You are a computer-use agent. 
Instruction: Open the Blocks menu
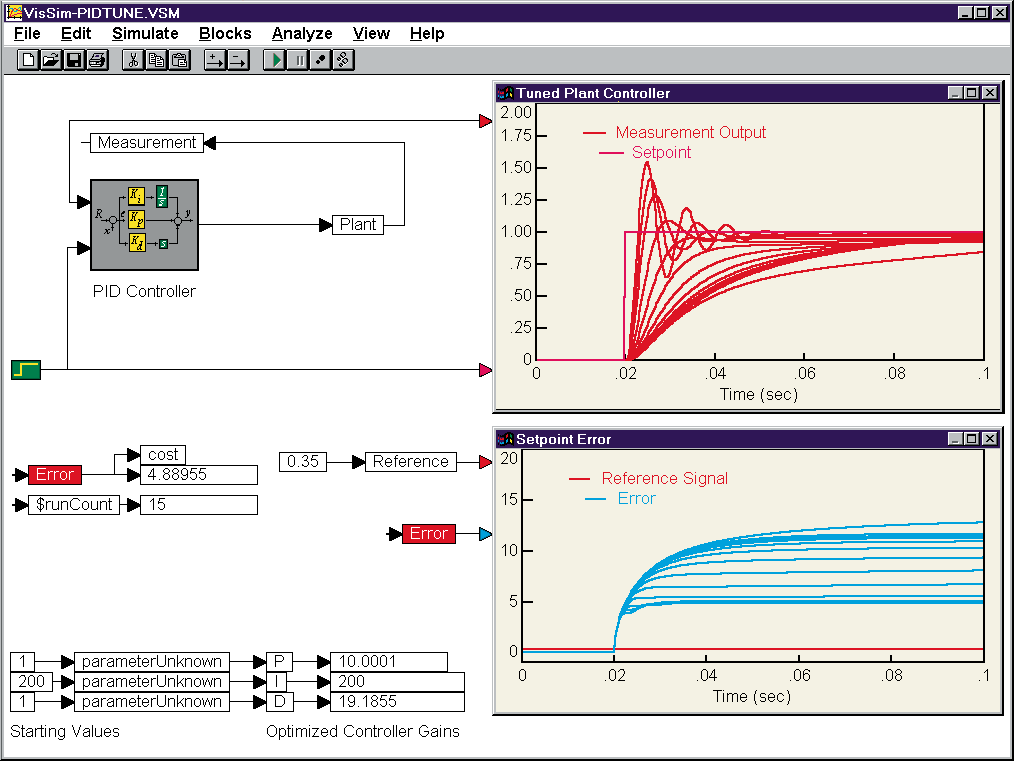pyautogui.click(x=225, y=33)
